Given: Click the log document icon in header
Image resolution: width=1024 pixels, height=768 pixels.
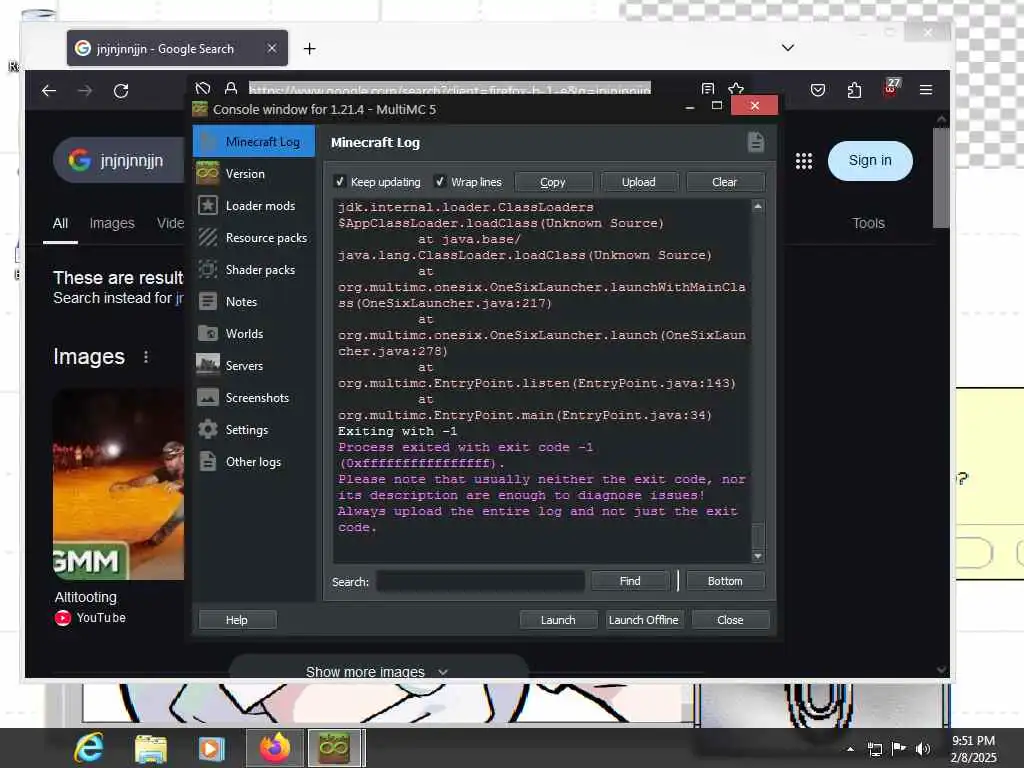Looking at the screenshot, I should coord(756,142).
